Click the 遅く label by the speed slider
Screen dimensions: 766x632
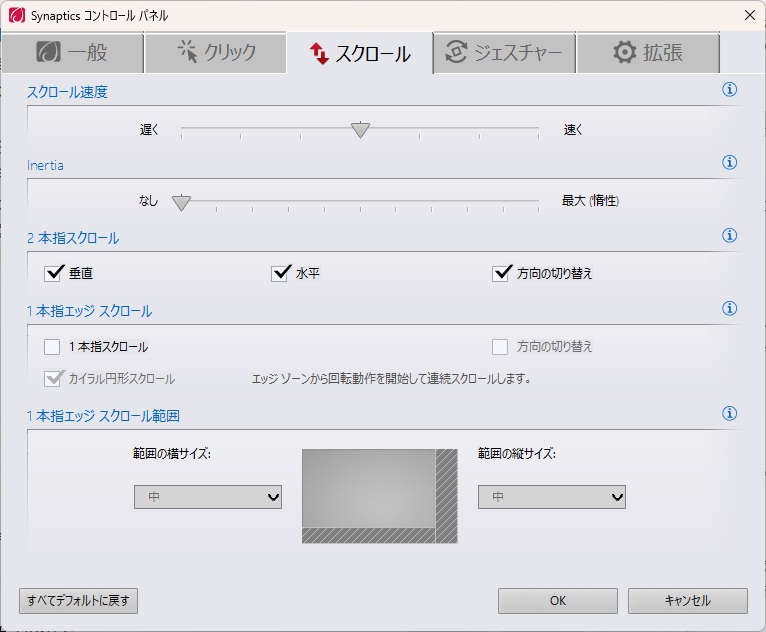149,130
